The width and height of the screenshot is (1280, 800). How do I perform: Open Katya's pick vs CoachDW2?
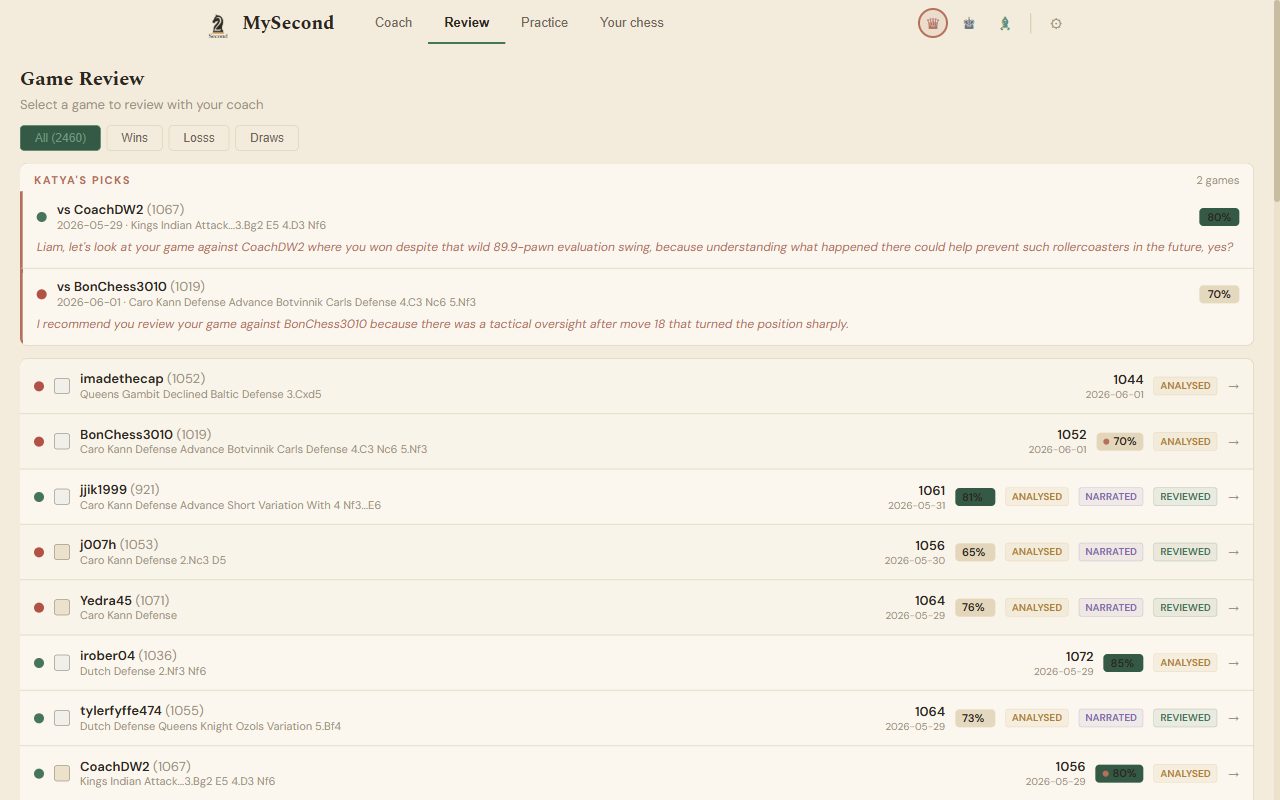click(x=637, y=229)
